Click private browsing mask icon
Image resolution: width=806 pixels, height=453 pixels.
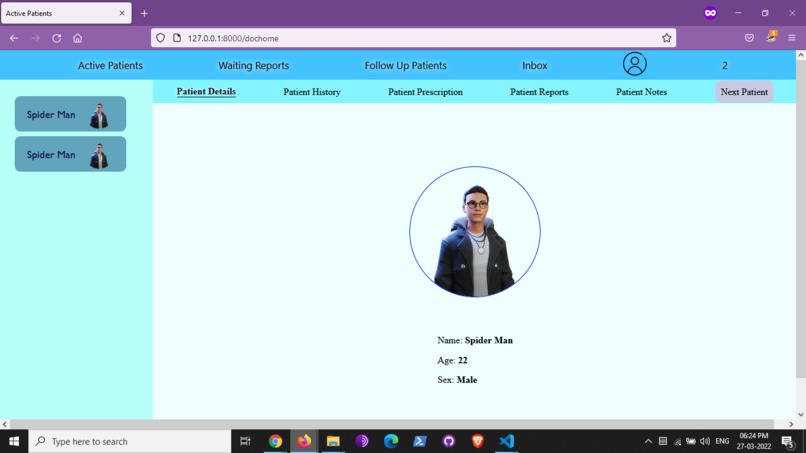click(710, 13)
